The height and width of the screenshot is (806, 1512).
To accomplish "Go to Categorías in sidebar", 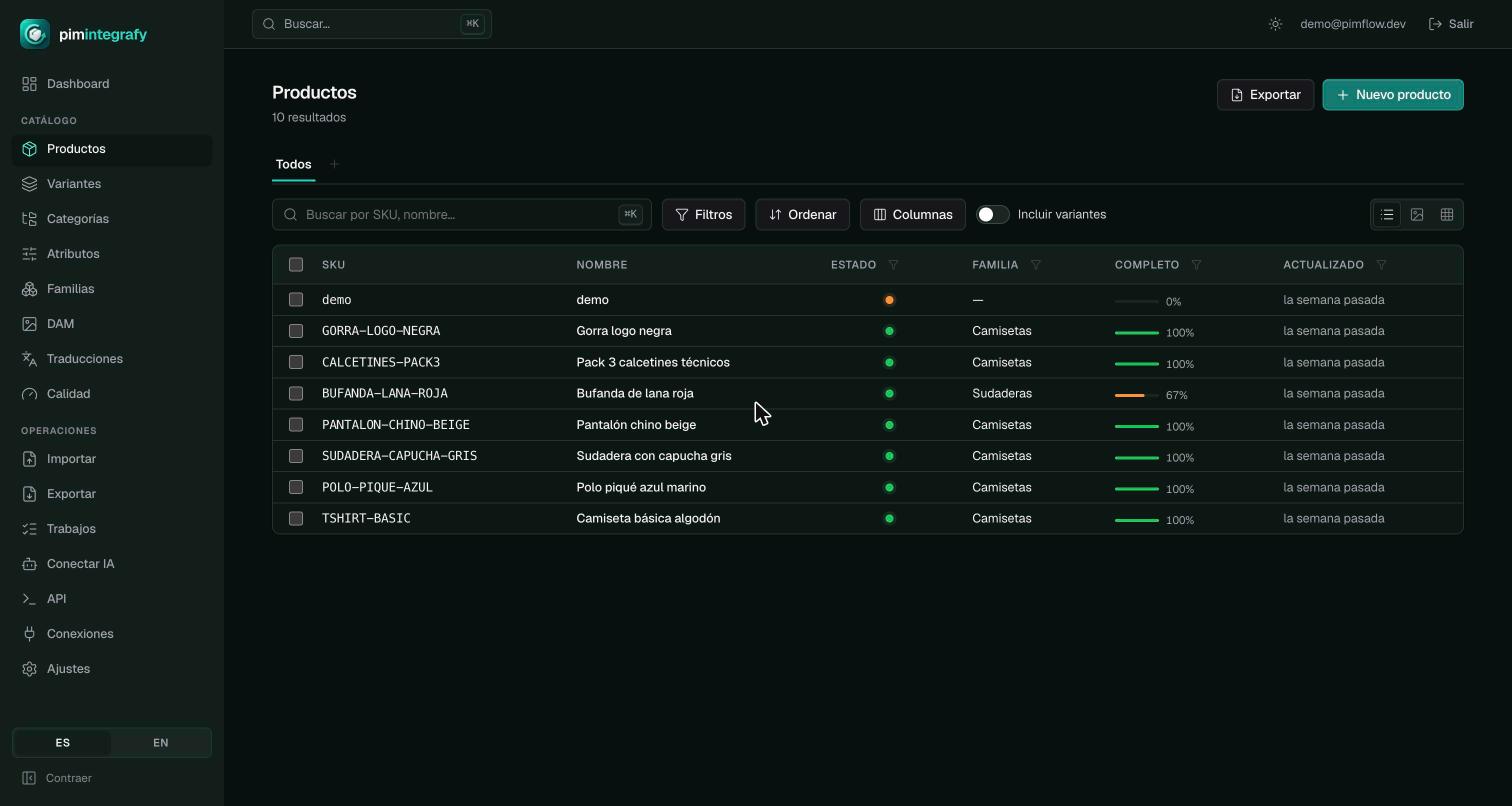I will click(112, 219).
